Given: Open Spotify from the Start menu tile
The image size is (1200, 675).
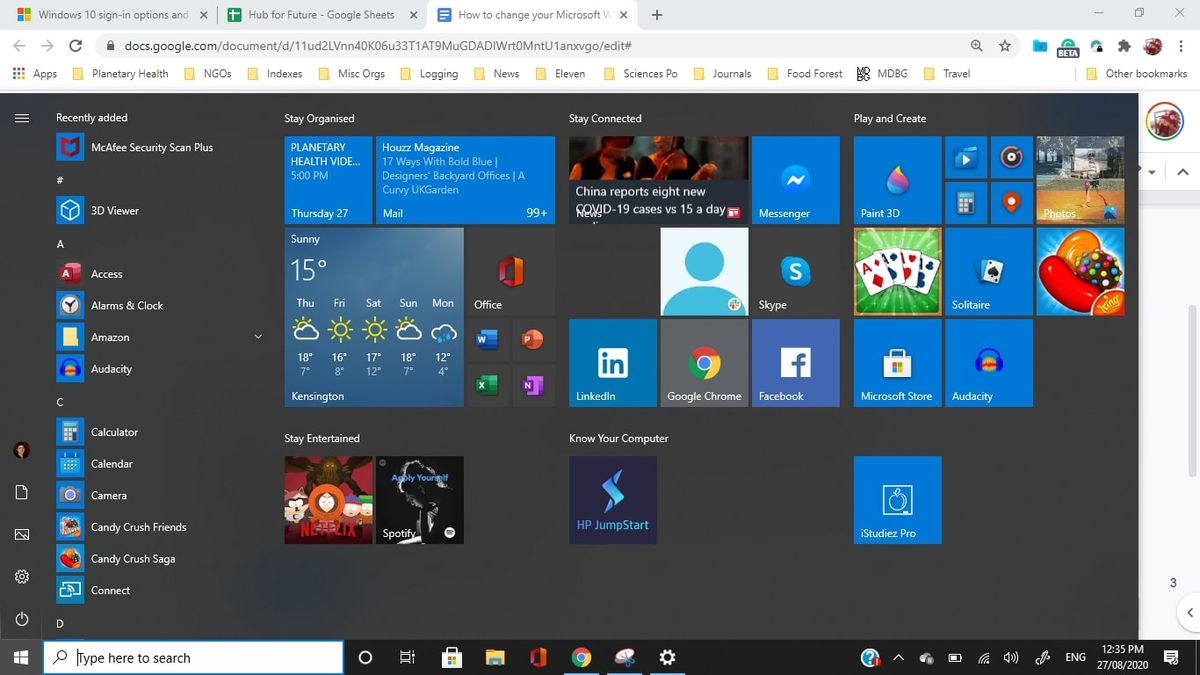Looking at the screenshot, I should click(419, 499).
